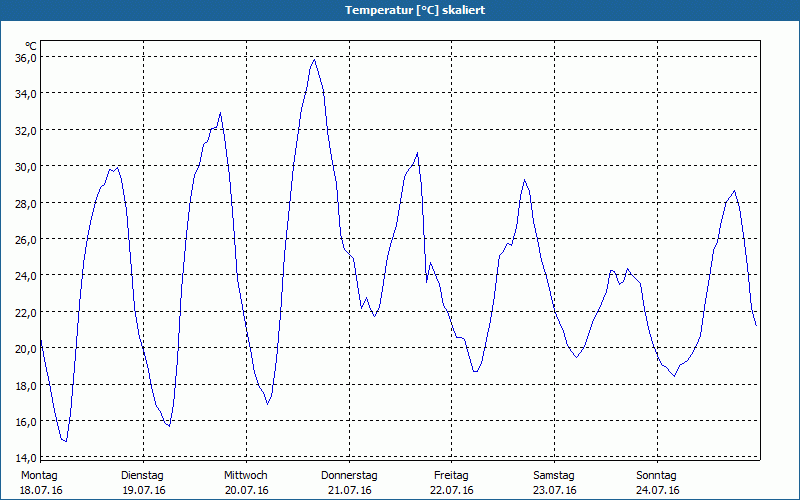Click the date 21.07.16
The height and width of the screenshot is (500, 800).
click(x=350, y=490)
